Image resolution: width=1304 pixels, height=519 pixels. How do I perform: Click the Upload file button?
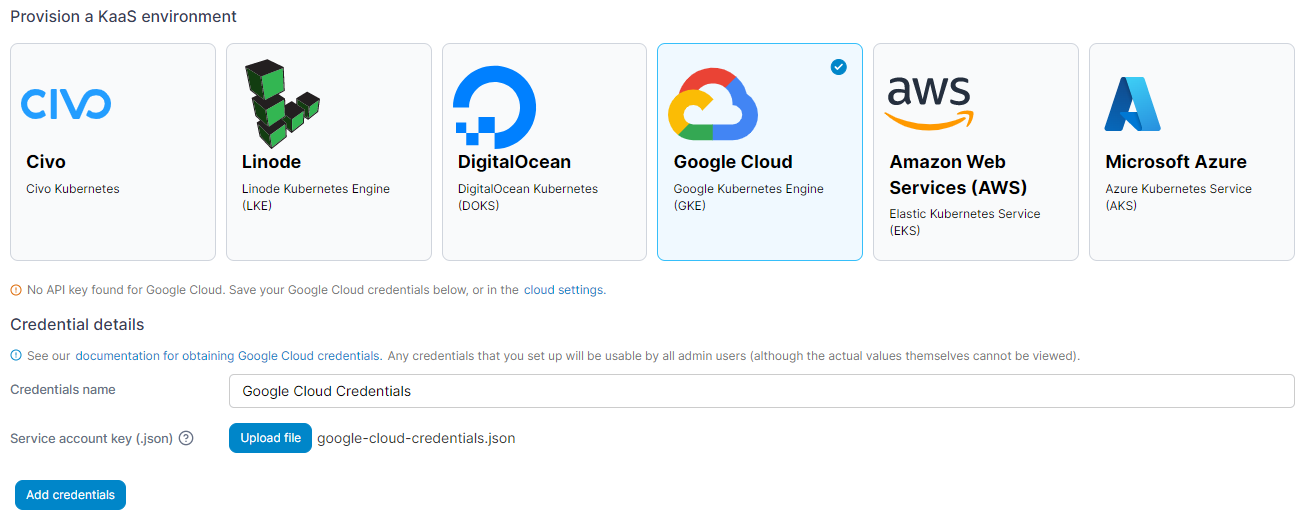click(x=270, y=438)
